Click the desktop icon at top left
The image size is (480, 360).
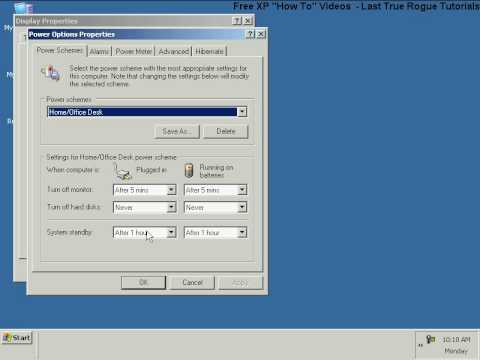click(23, 7)
